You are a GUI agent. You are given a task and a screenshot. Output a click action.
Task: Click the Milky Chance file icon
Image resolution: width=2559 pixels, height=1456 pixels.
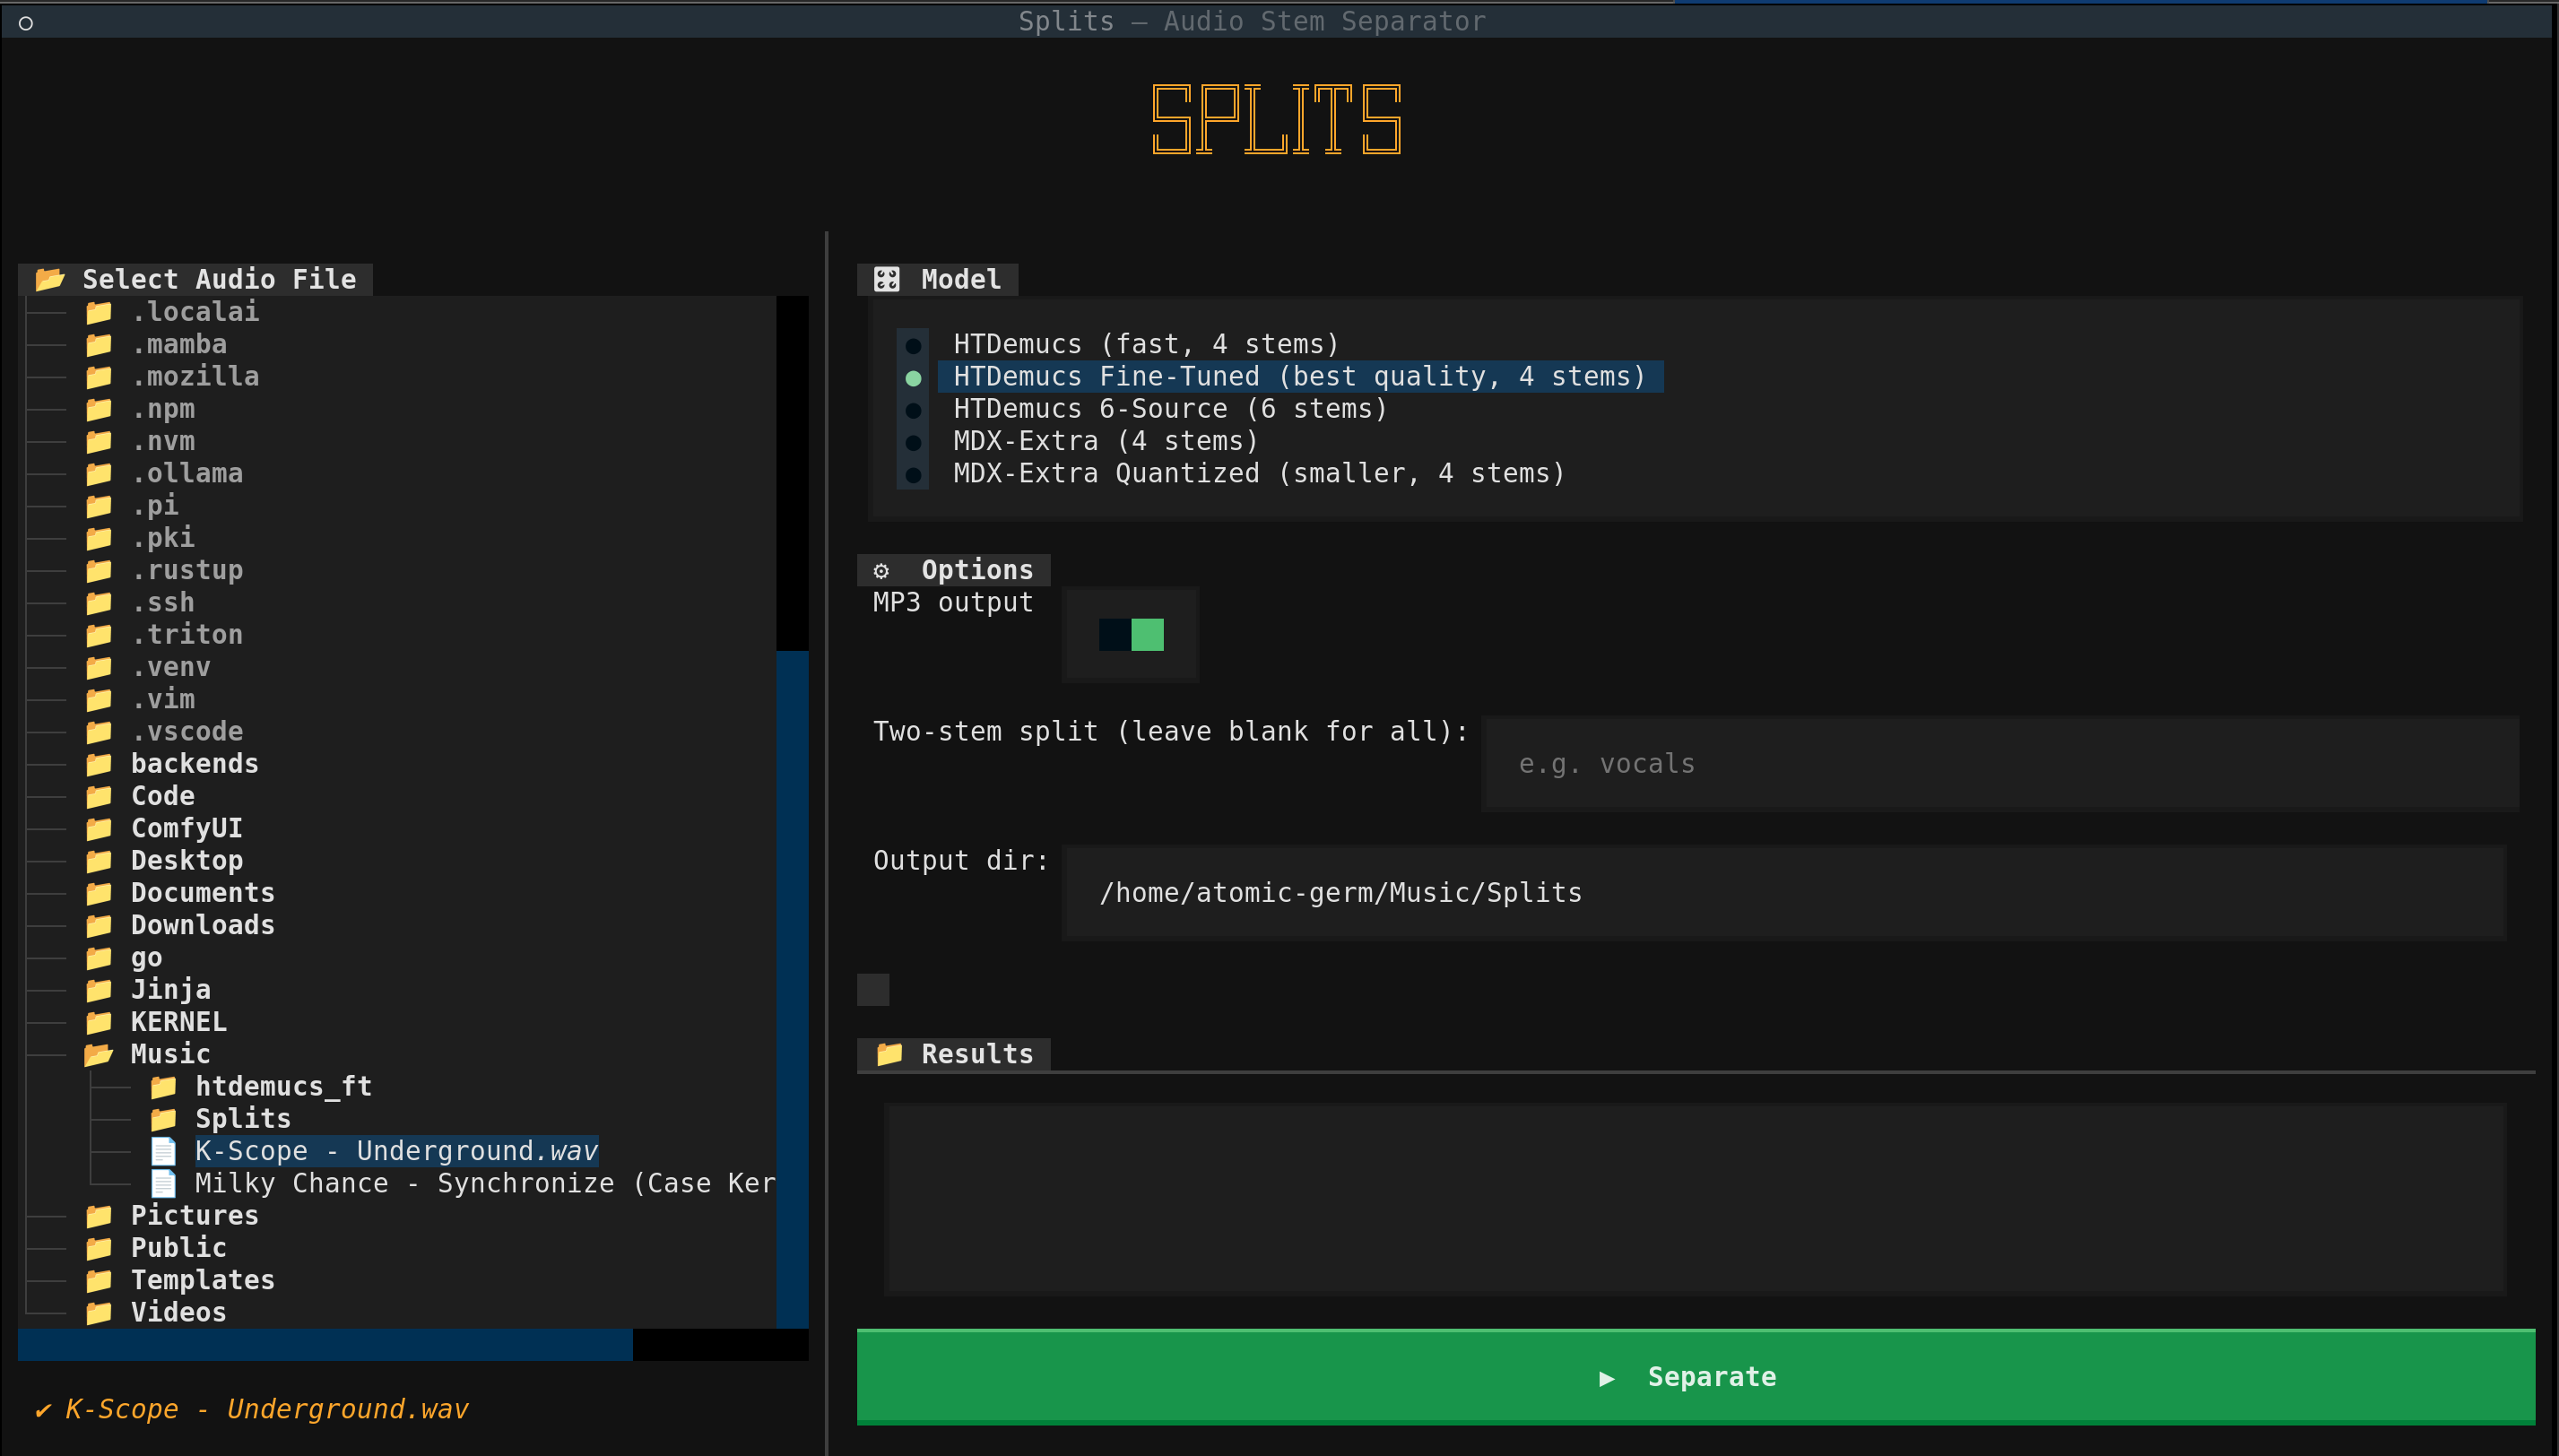point(163,1183)
